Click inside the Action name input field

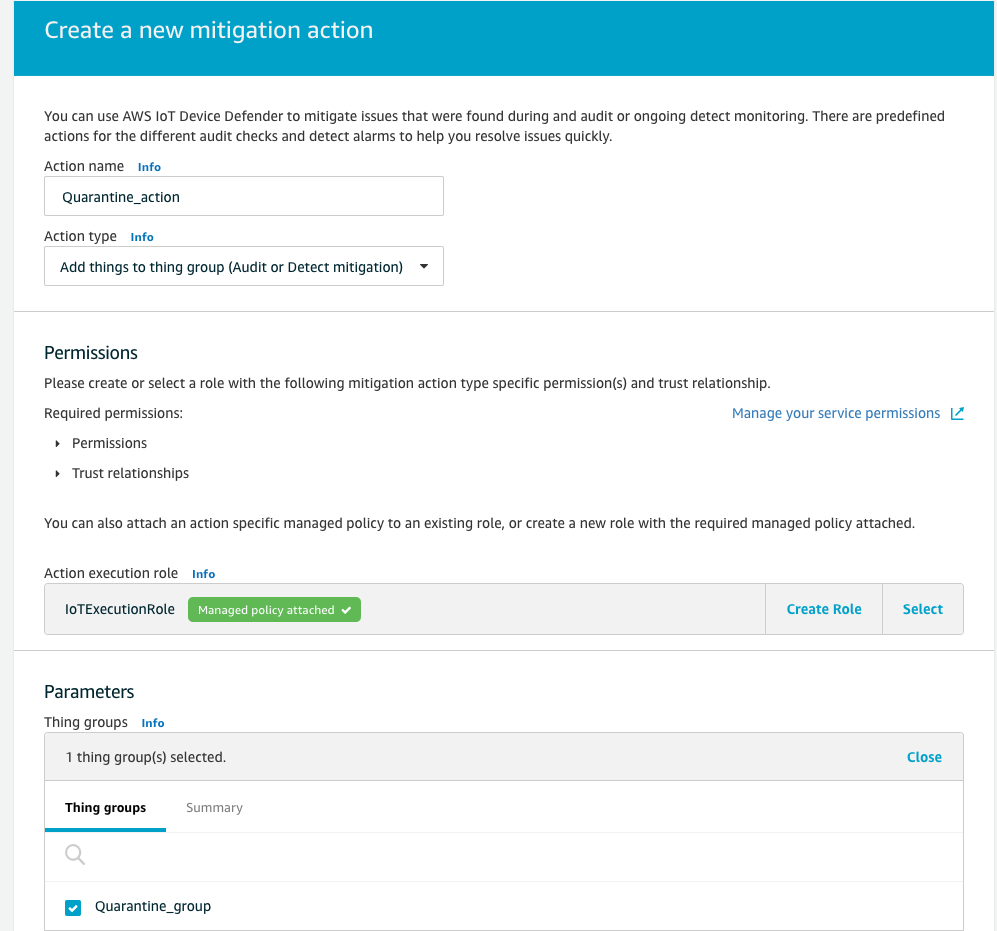click(x=244, y=196)
